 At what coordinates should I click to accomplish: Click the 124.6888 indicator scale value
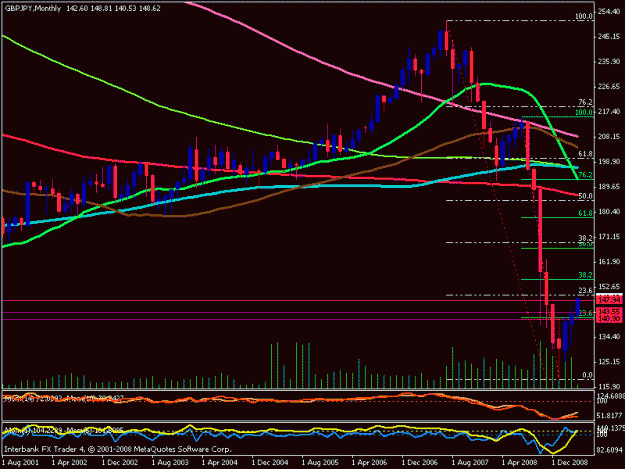610,396
